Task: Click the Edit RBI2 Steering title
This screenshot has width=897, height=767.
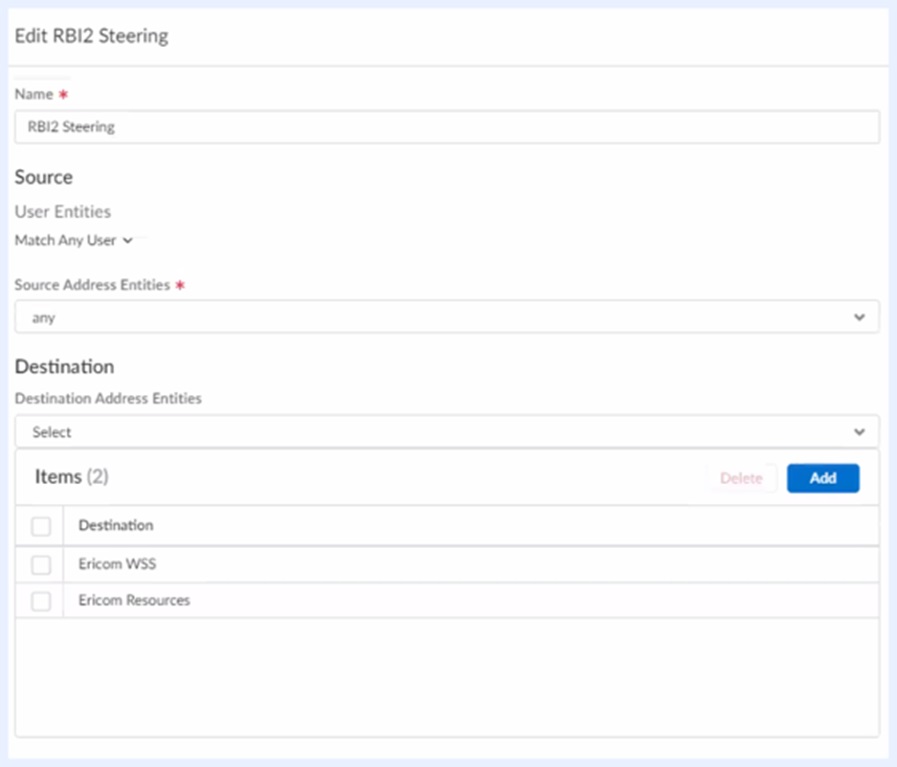Action: pyautogui.click(x=91, y=36)
